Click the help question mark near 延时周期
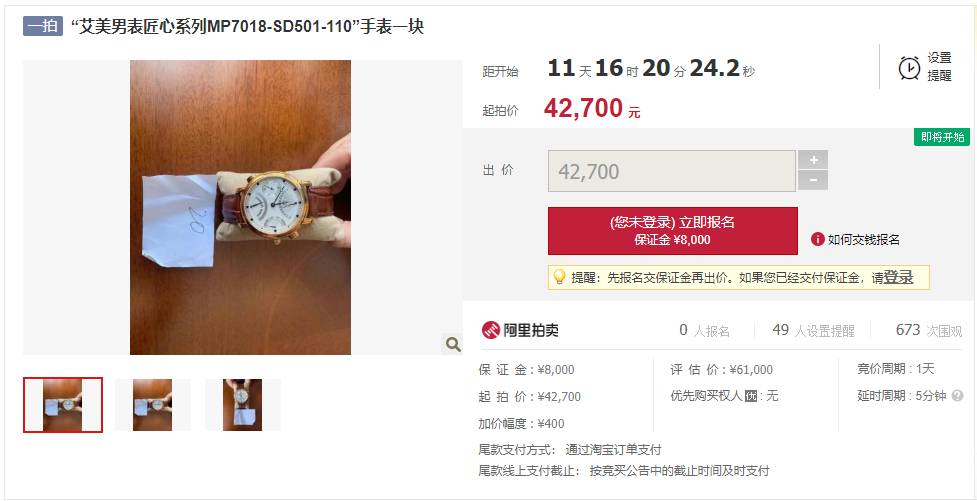The height and width of the screenshot is (501, 977). tap(958, 396)
